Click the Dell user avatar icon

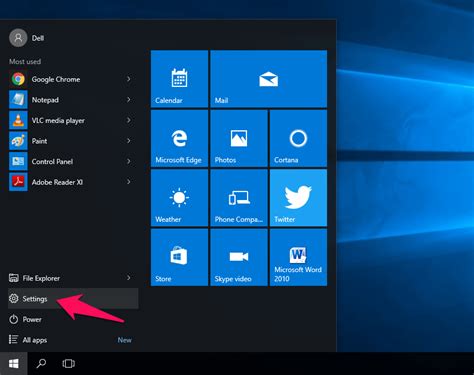click(x=18, y=38)
